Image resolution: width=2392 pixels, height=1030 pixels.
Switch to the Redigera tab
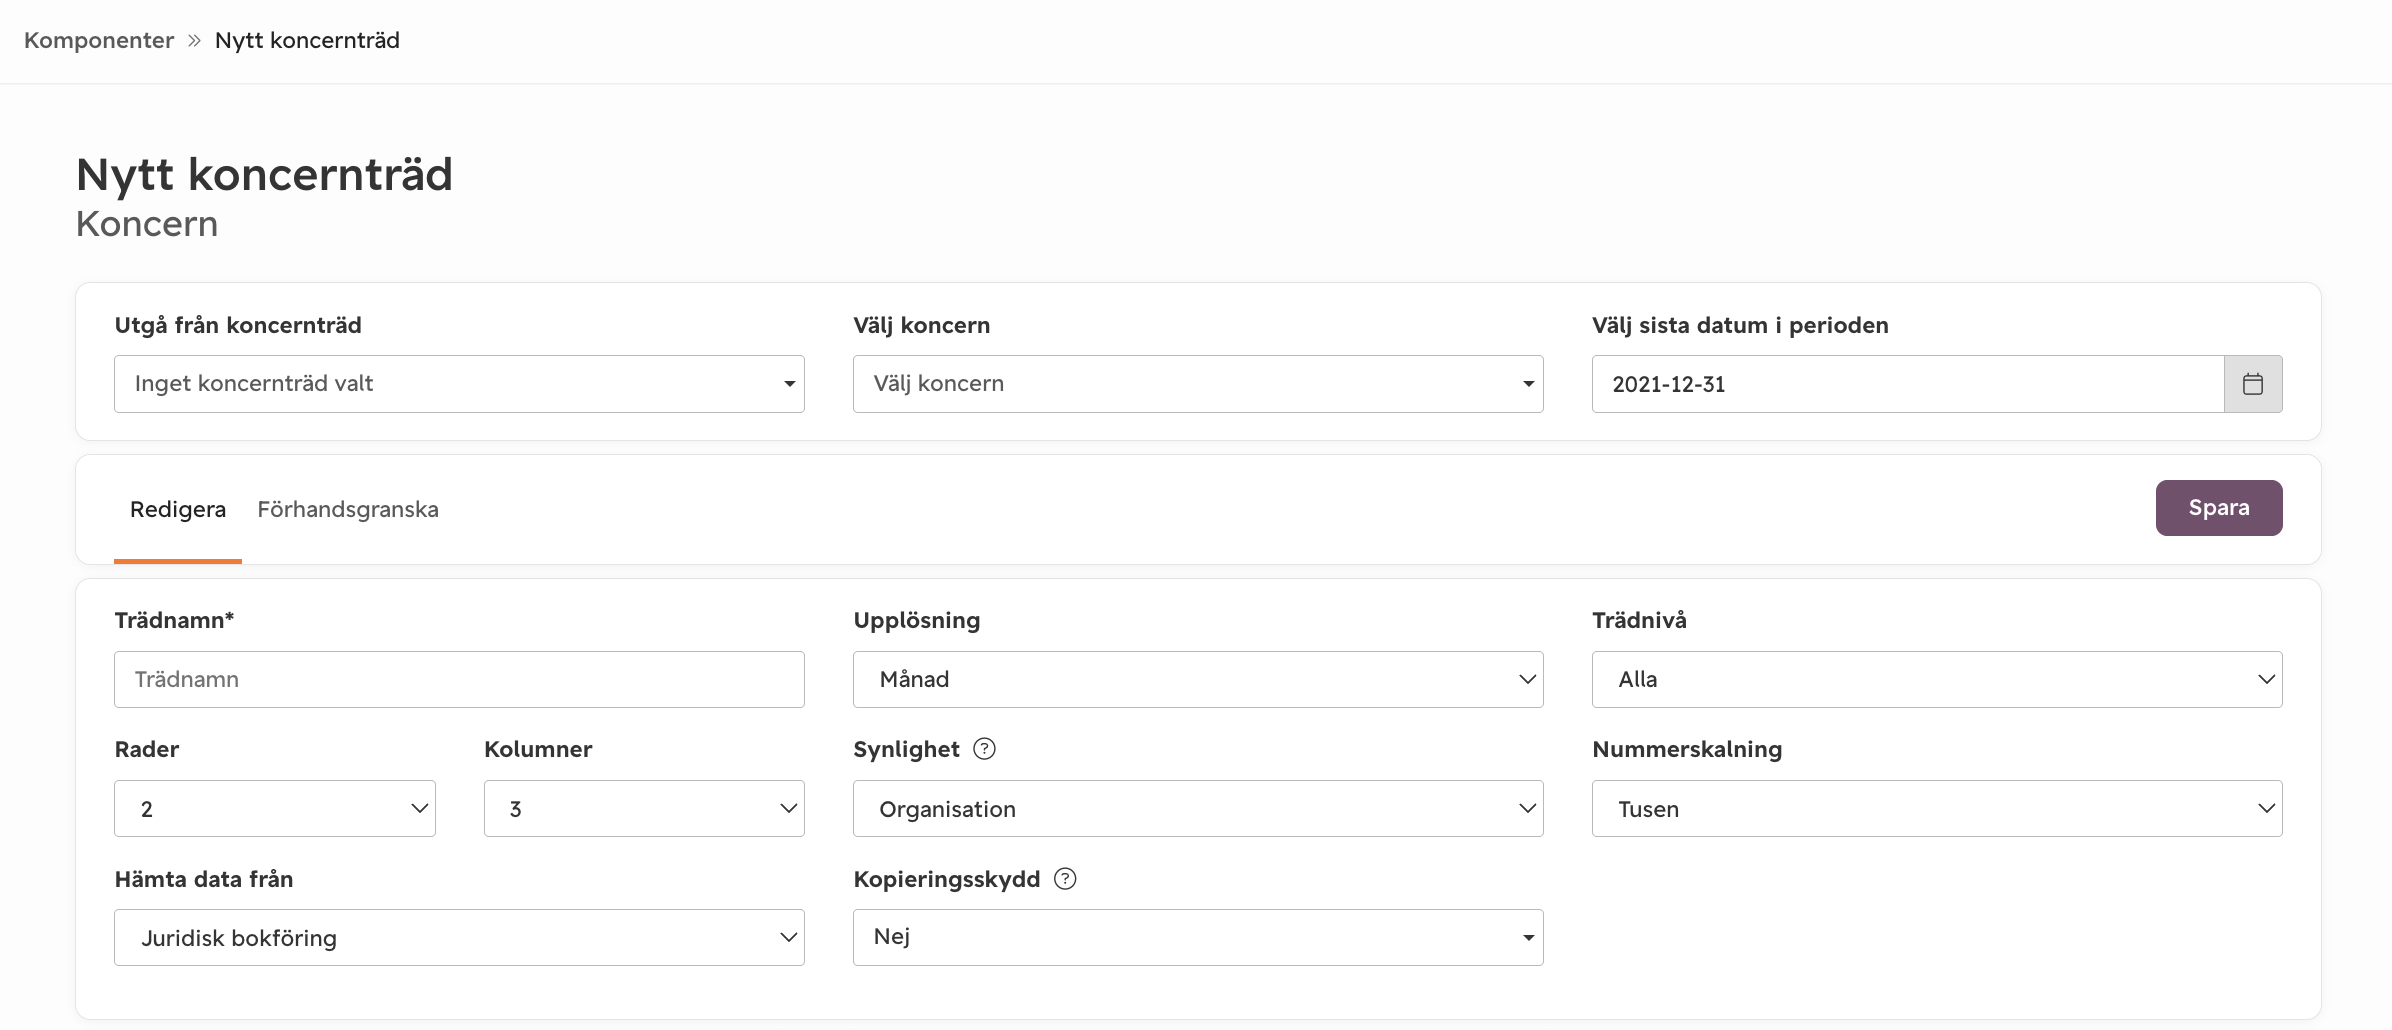pos(178,509)
